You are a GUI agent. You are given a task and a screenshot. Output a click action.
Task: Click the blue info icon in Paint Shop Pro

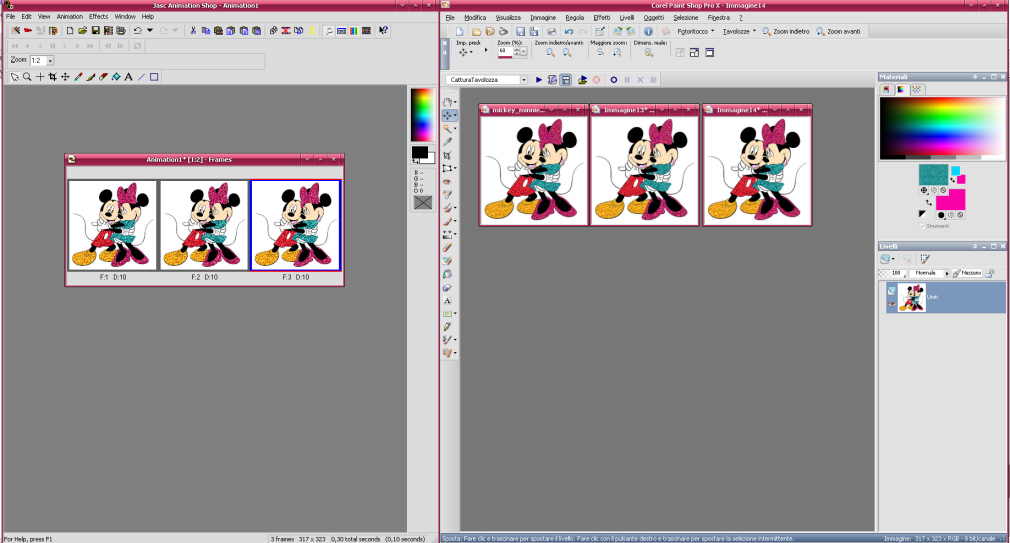pos(648,31)
